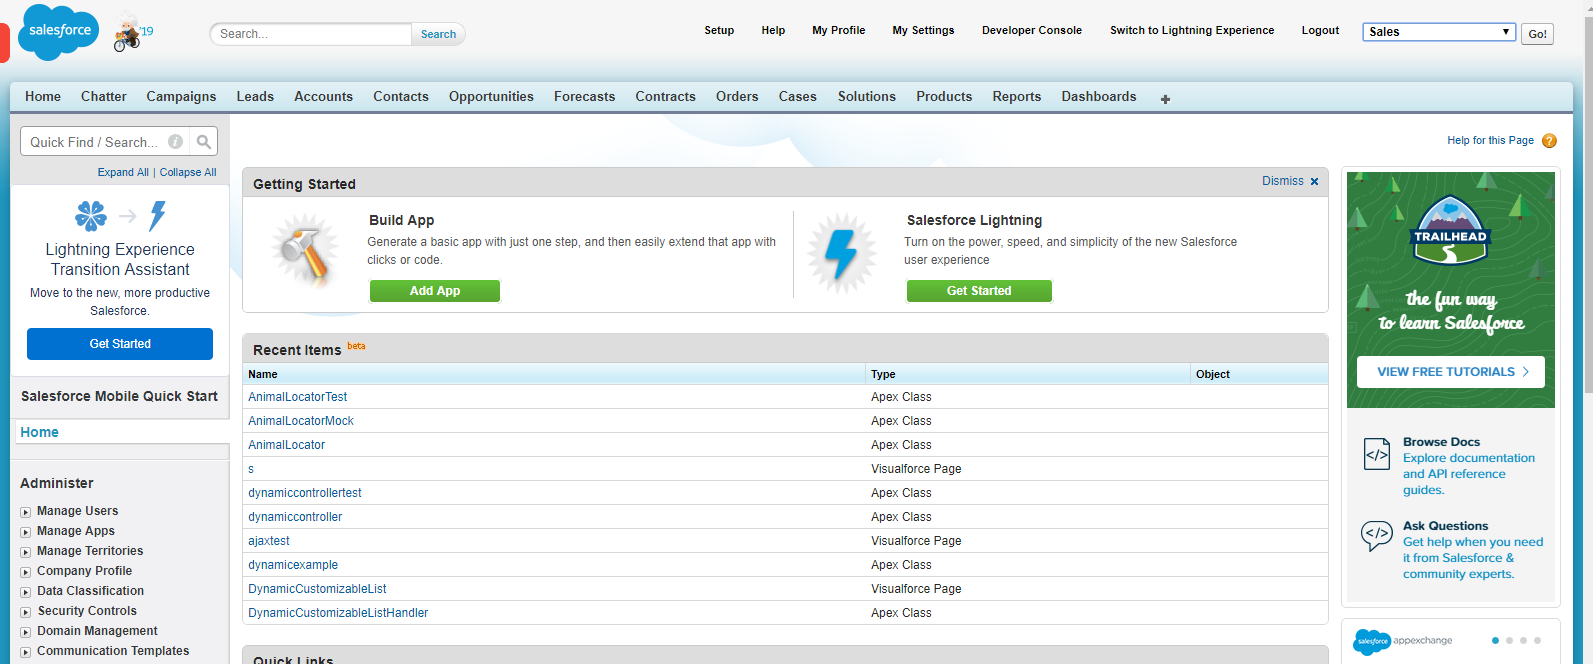
Task: Click the Browse Docs code document icon
Action: pyautogui.click(x=1377, y=454)
